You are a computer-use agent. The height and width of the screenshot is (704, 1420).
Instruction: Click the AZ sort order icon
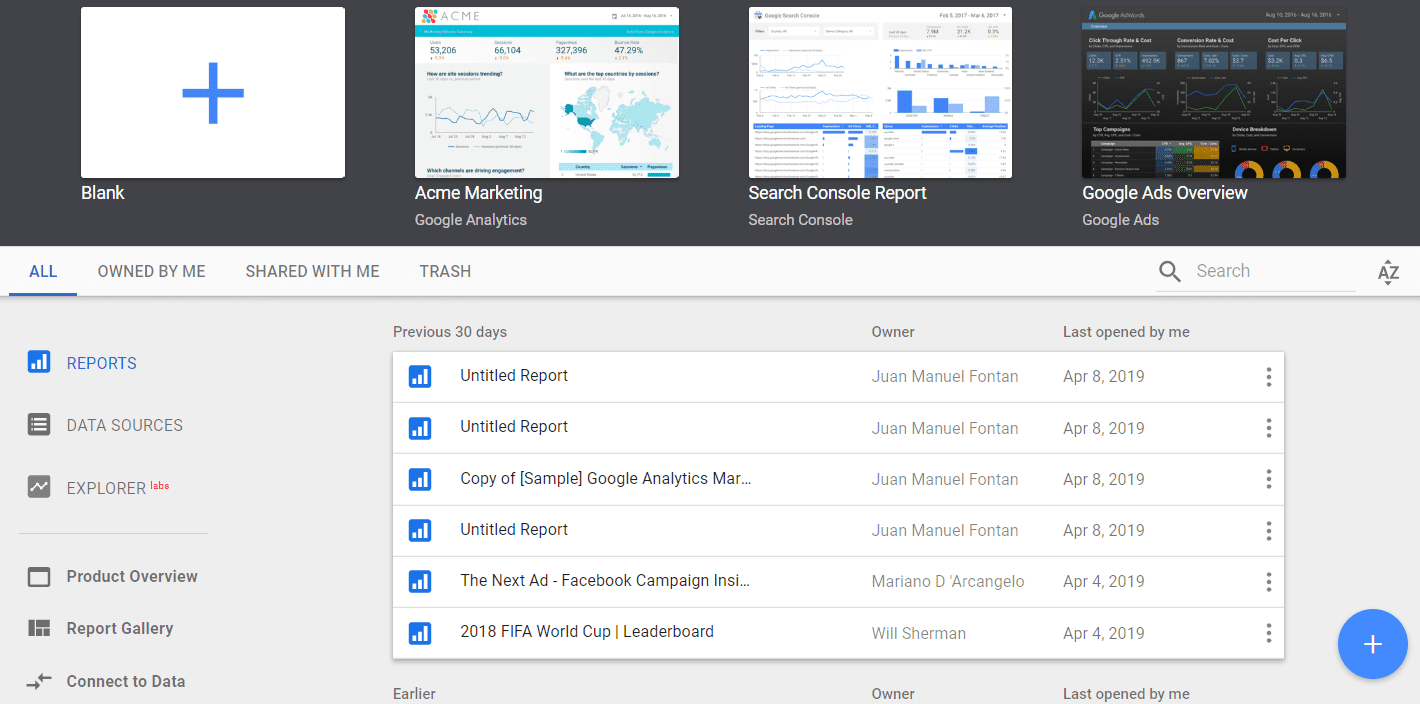(1388, 272)
